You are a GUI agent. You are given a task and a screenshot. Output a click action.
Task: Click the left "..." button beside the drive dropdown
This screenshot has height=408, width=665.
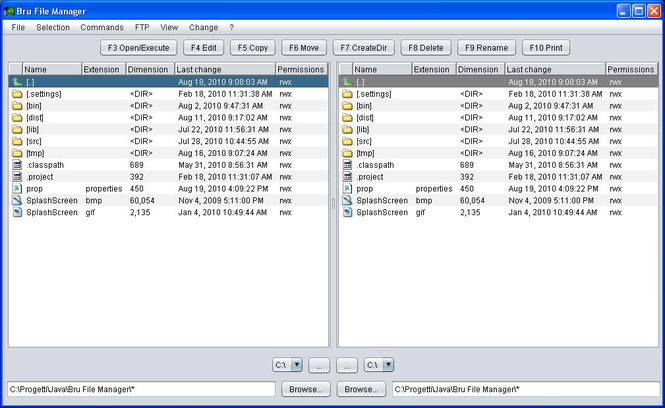[319, 366]
